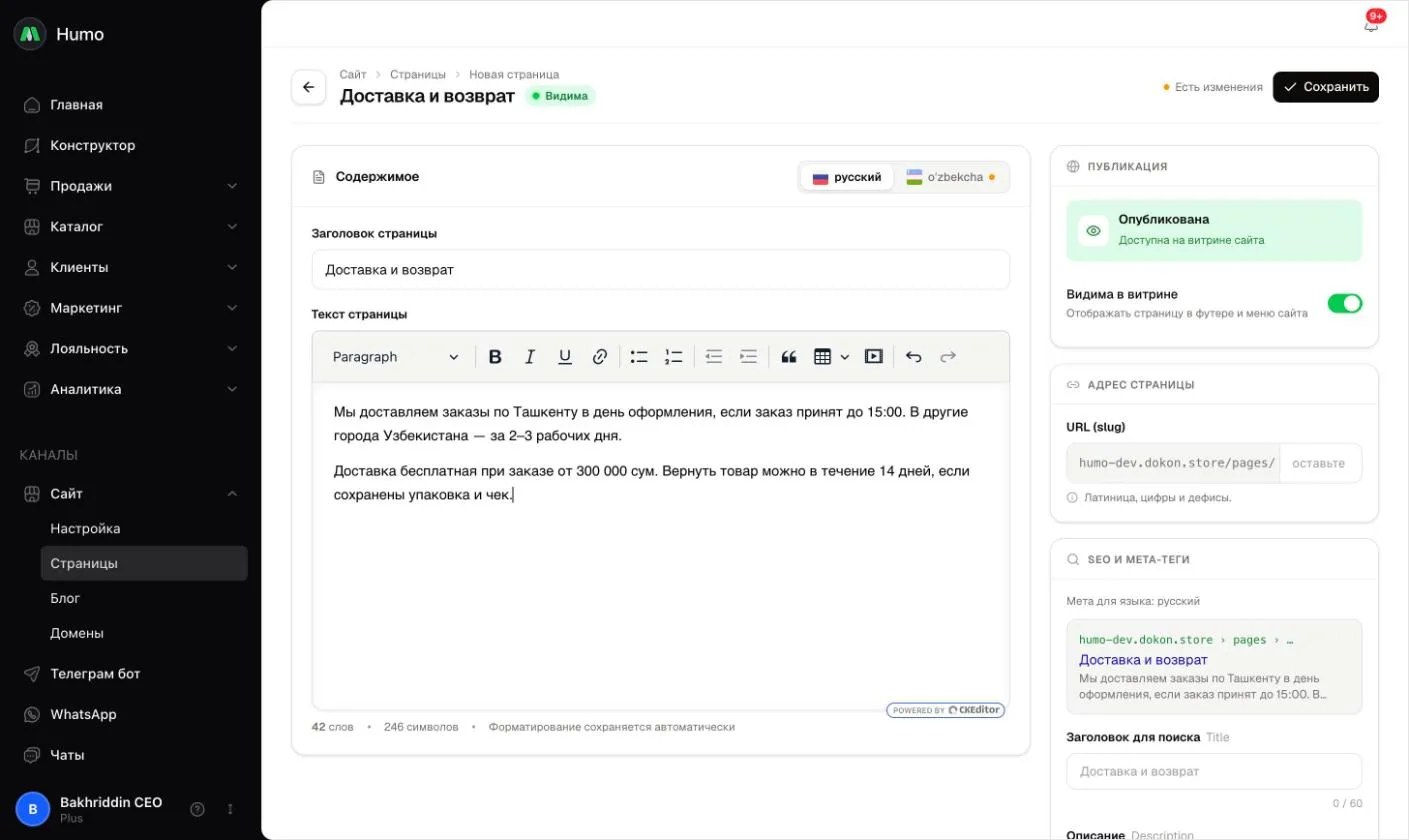Switch to the русский language tab

pyautogui.click(x=847, y=177)
